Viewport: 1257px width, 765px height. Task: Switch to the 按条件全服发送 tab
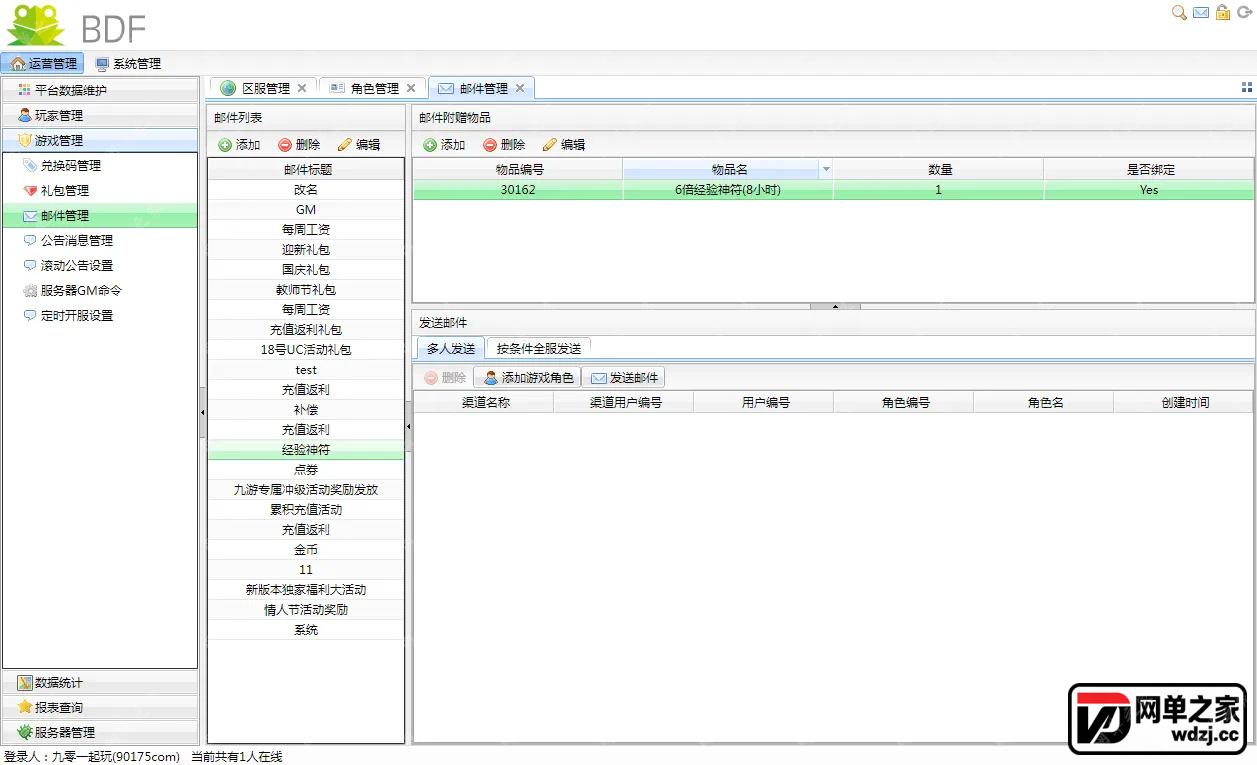coord(538,348)
